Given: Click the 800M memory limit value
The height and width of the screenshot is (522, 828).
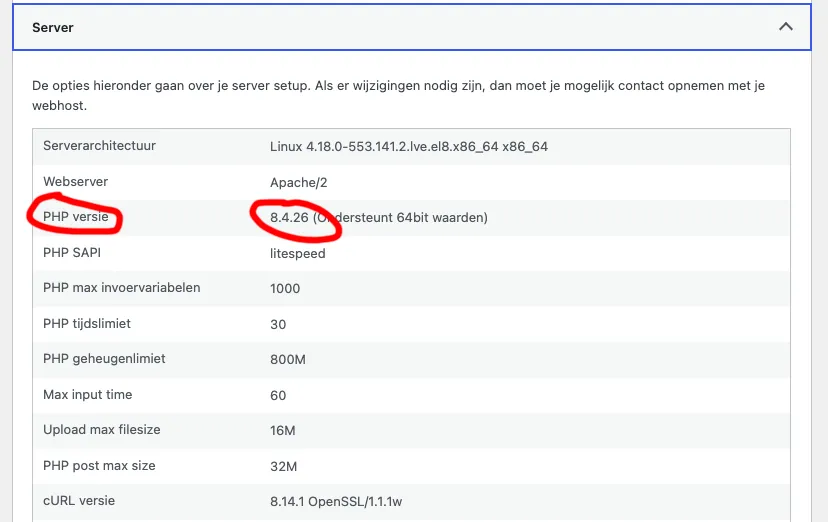Looking at the screenshot, I should pos(288,359).
